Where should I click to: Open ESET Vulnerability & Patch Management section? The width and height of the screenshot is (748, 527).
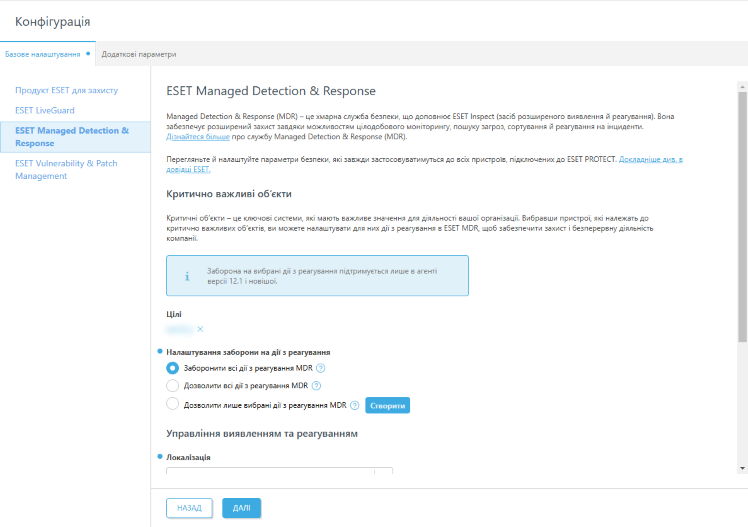pyautogui.click(x=66, y=169)
